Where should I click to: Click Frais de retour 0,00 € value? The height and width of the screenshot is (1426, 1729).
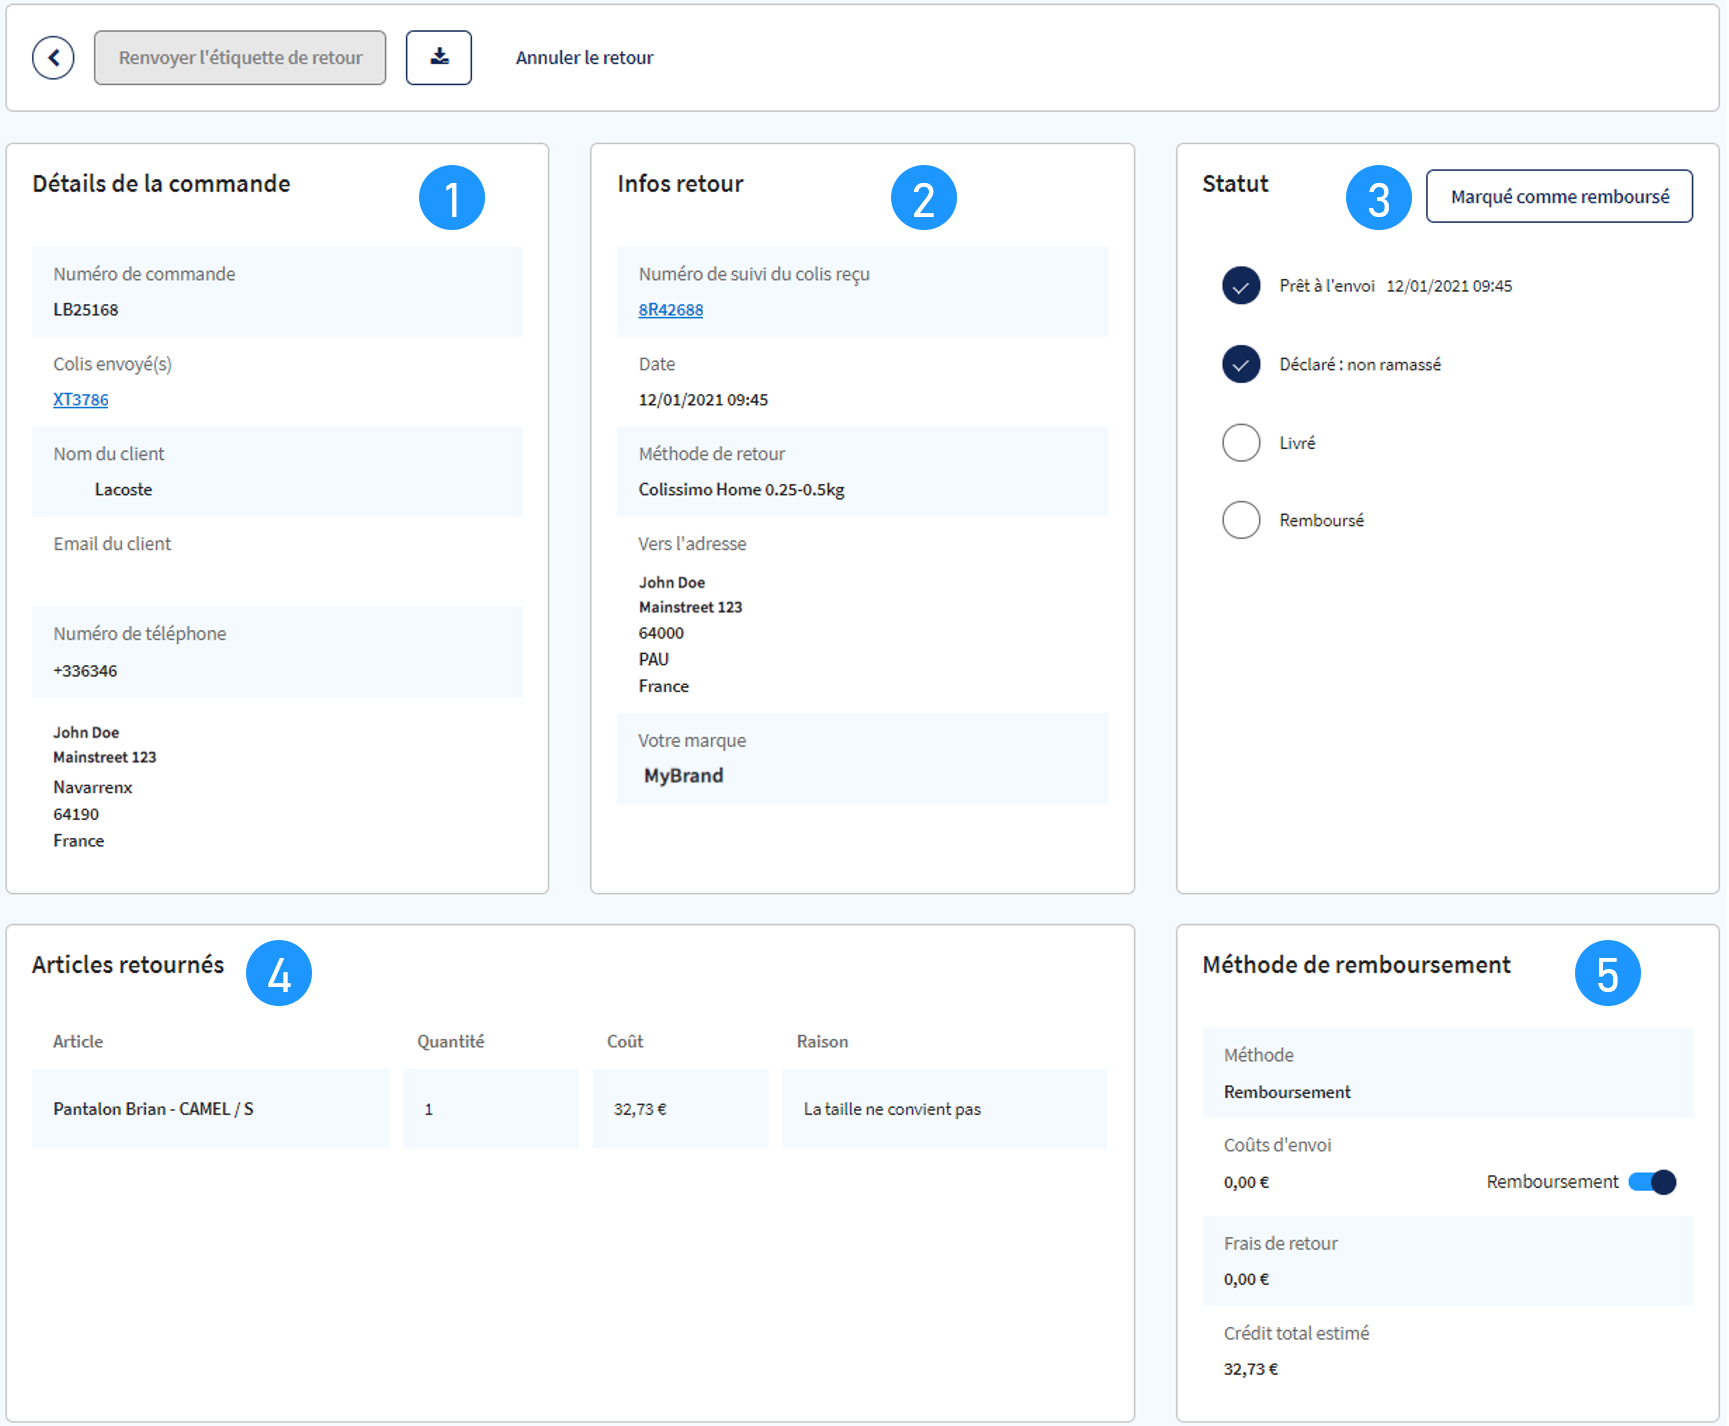[1246, 1280]
